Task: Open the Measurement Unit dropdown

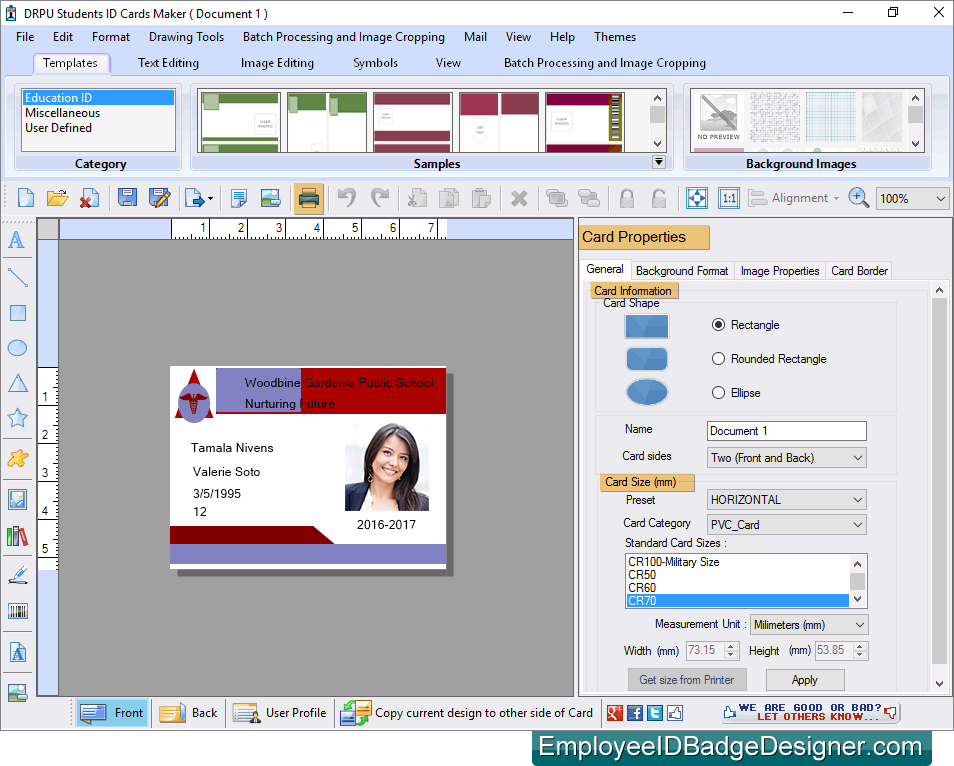Action: tap(807, 624)
